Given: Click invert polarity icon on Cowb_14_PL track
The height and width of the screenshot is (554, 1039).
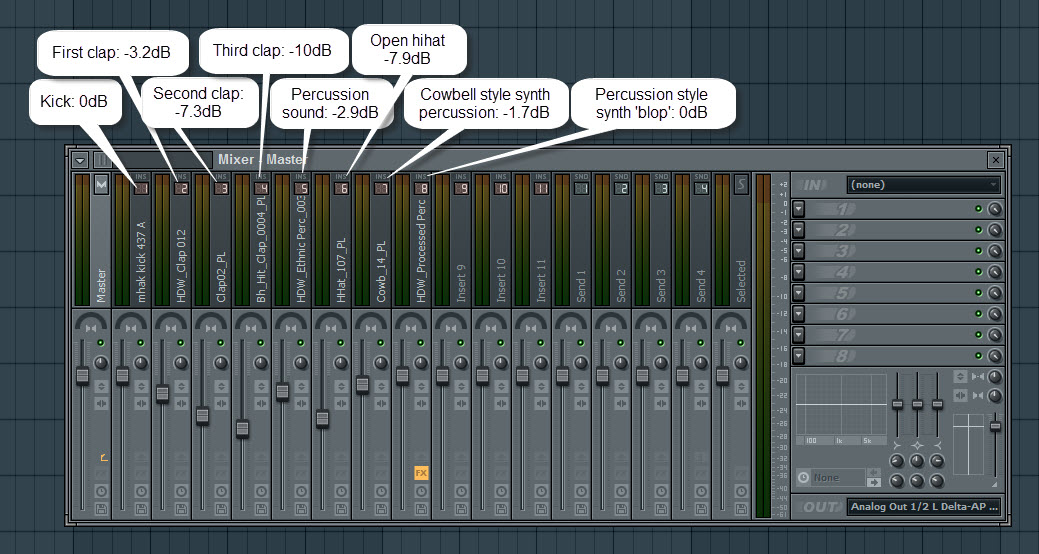Looking at the screenshot, I should coord(381,386).
